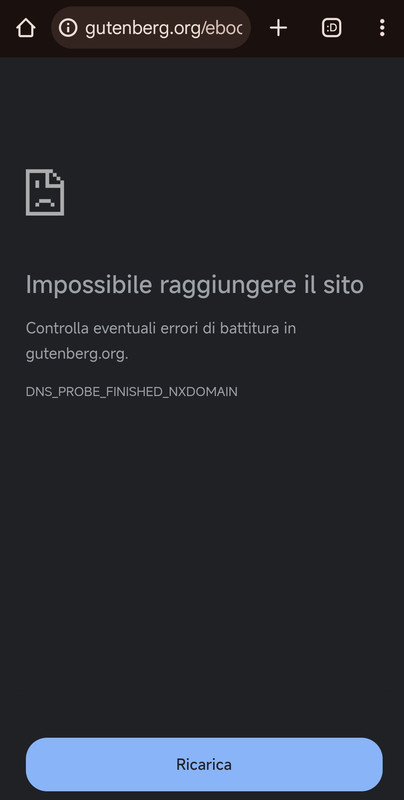Select the DNS_PROBE_FINISHED_NXDOMAIN error code
This screenshot has height=800, width=404.
tap(132, 392)
